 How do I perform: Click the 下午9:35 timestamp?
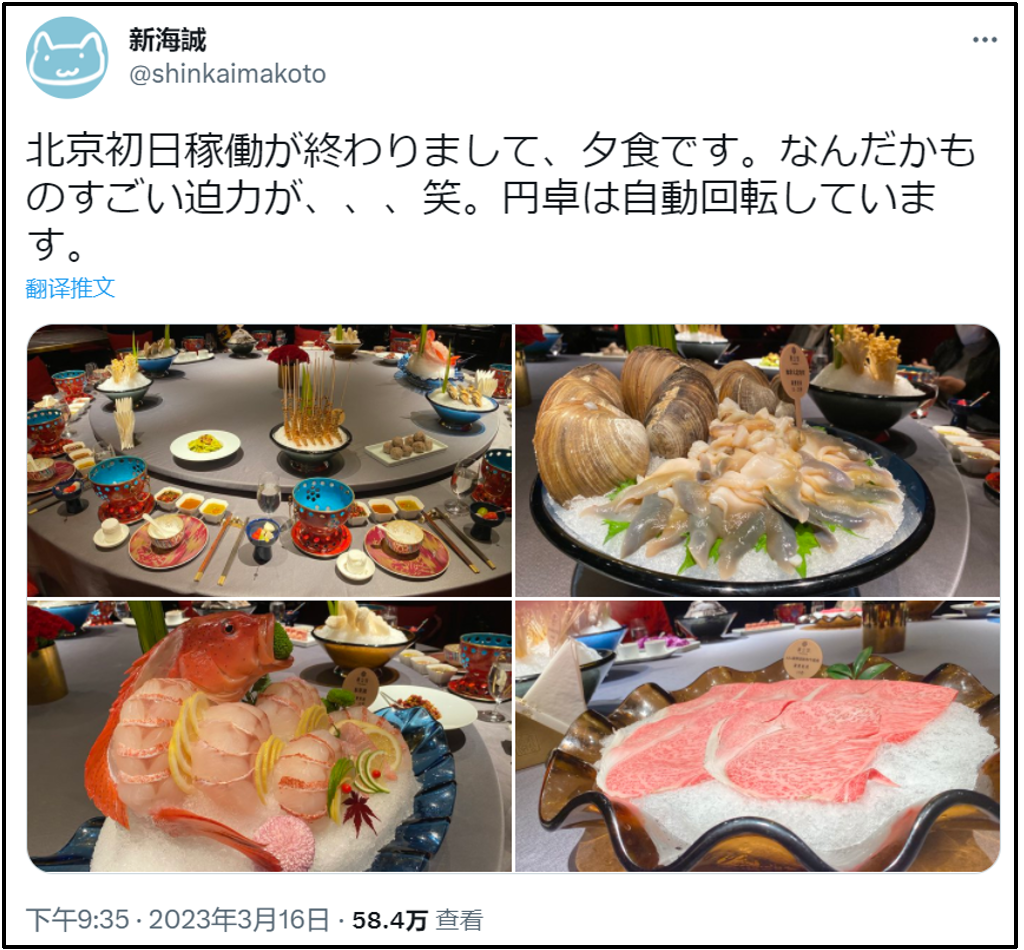[x=78, y=920]
